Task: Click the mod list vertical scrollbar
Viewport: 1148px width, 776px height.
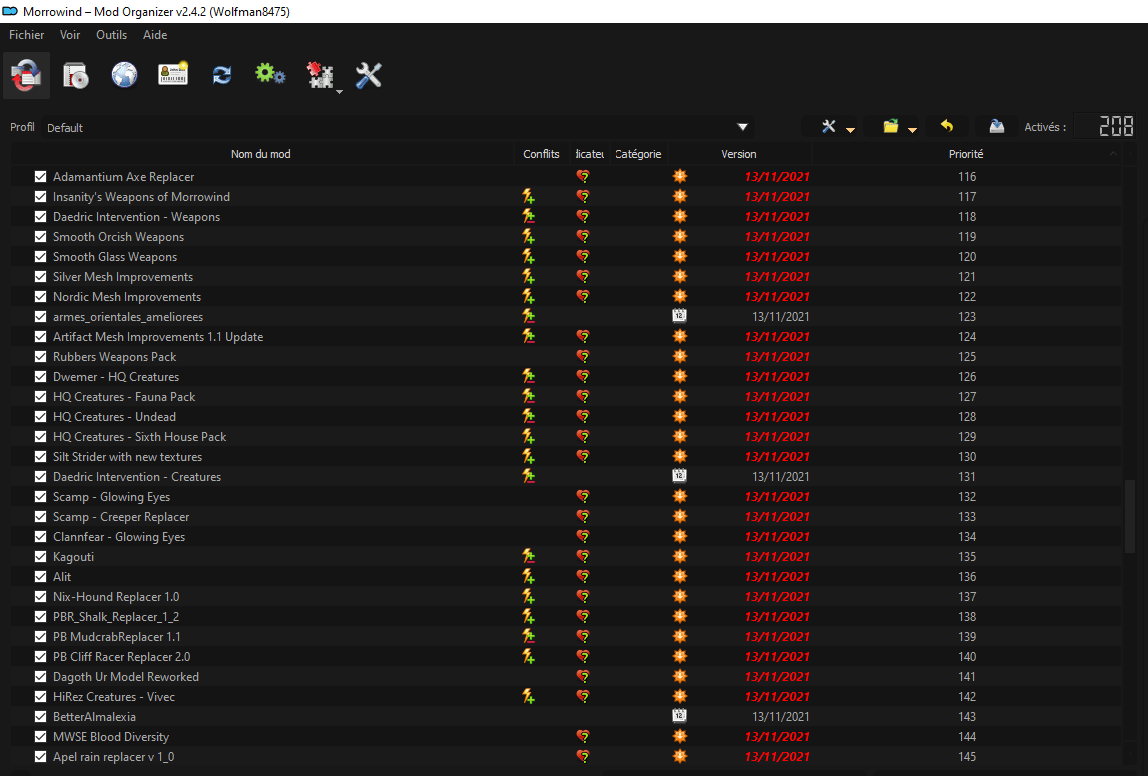Action: [x=1131, y=515]
